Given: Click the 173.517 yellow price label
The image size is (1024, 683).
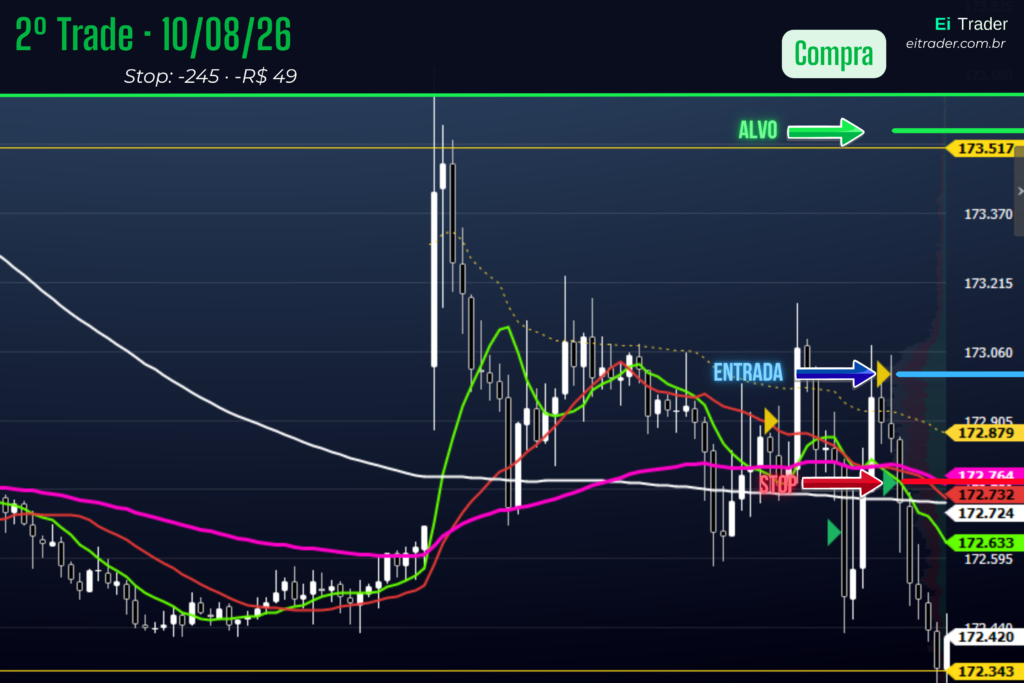Looking at the screenshot, I should (984, 149).
